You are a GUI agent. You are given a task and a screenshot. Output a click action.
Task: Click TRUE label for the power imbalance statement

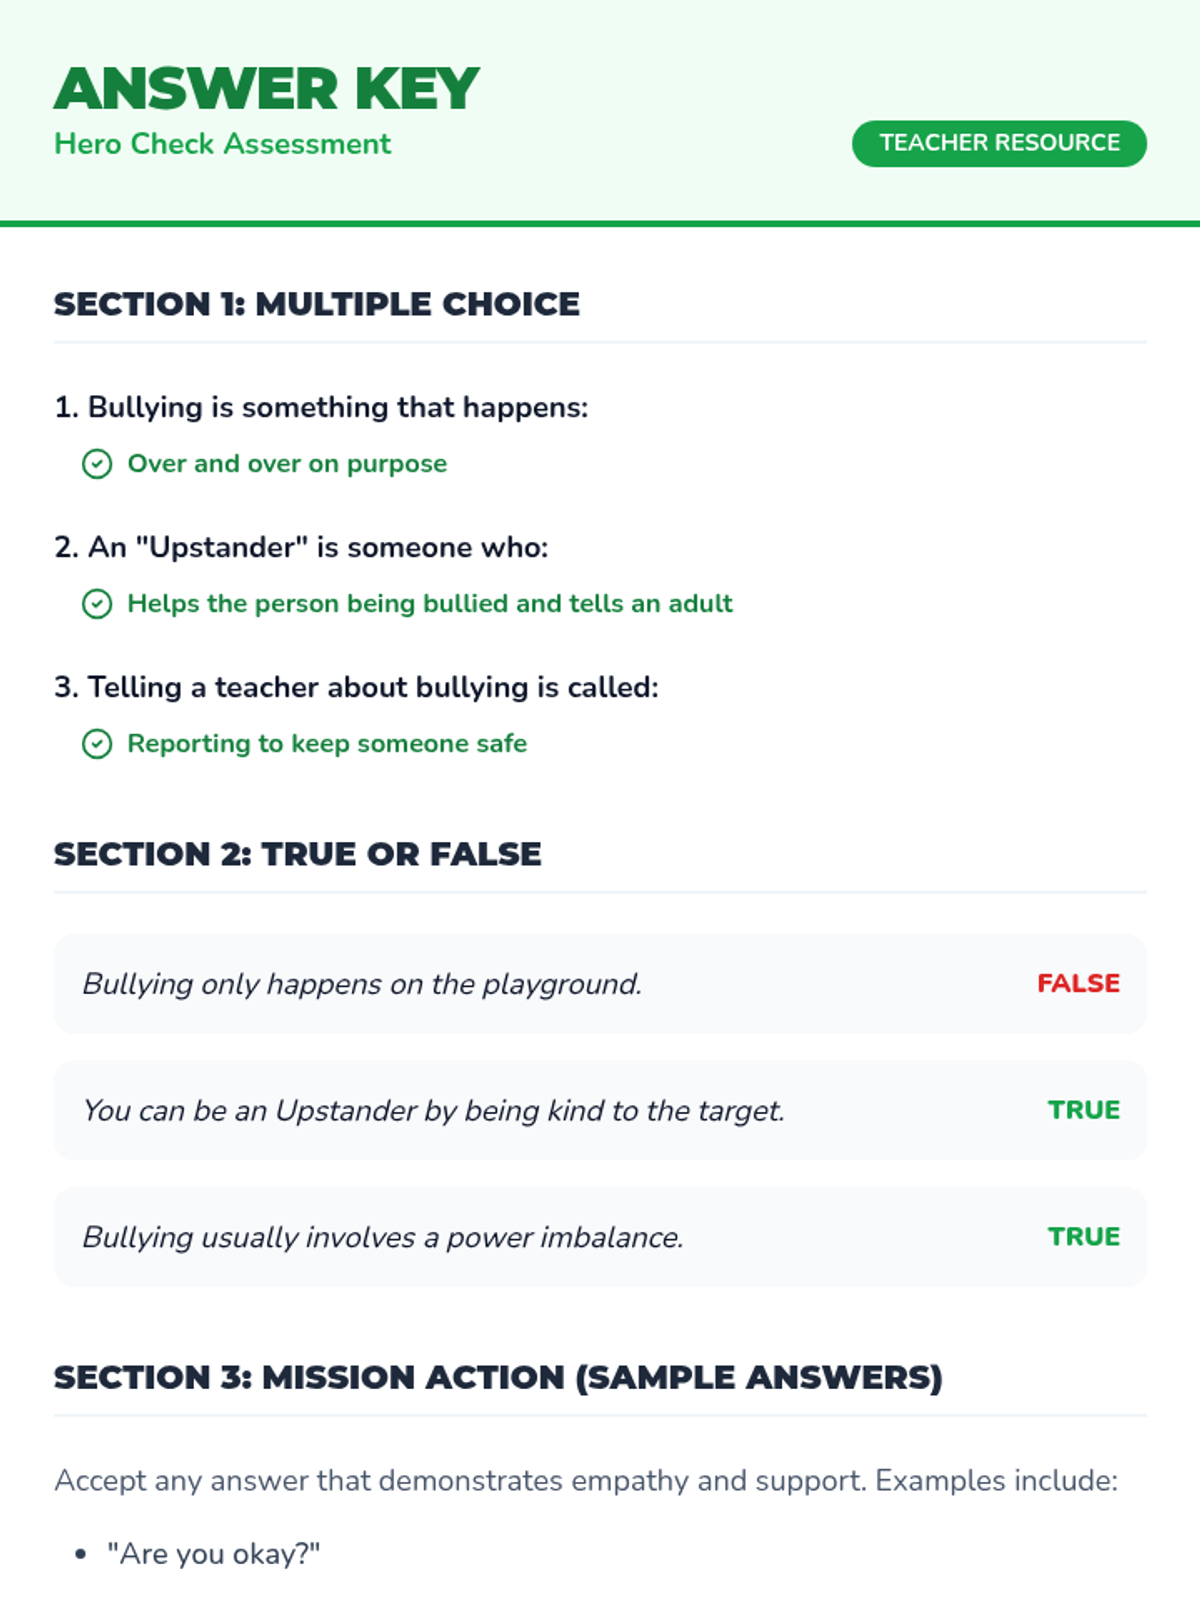(x=1084, y=1237)
